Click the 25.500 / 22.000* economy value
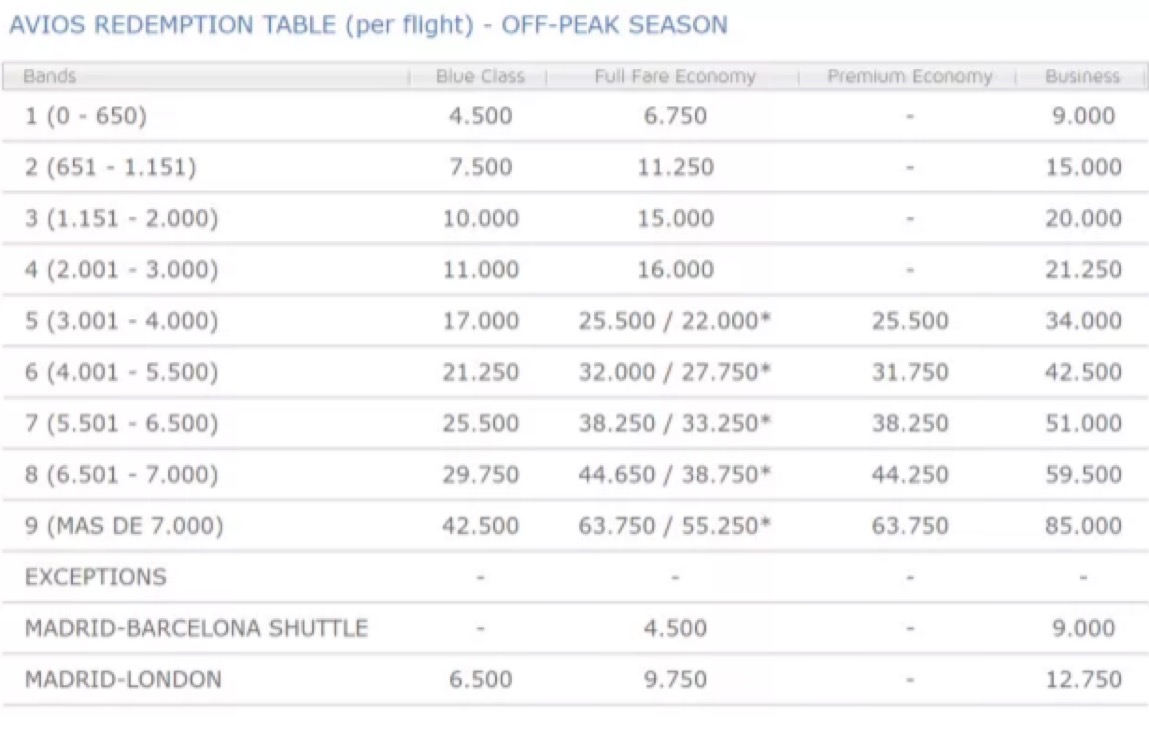 pyautogui.click(x=675, y=321)
